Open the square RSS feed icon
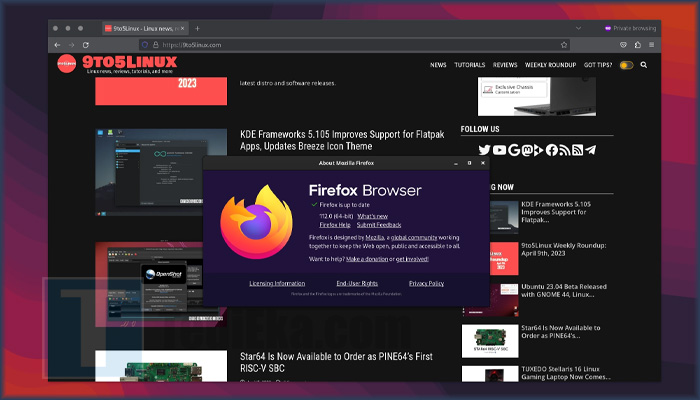The width and height of the screenshot is (700, 400). tap(577, 150)
